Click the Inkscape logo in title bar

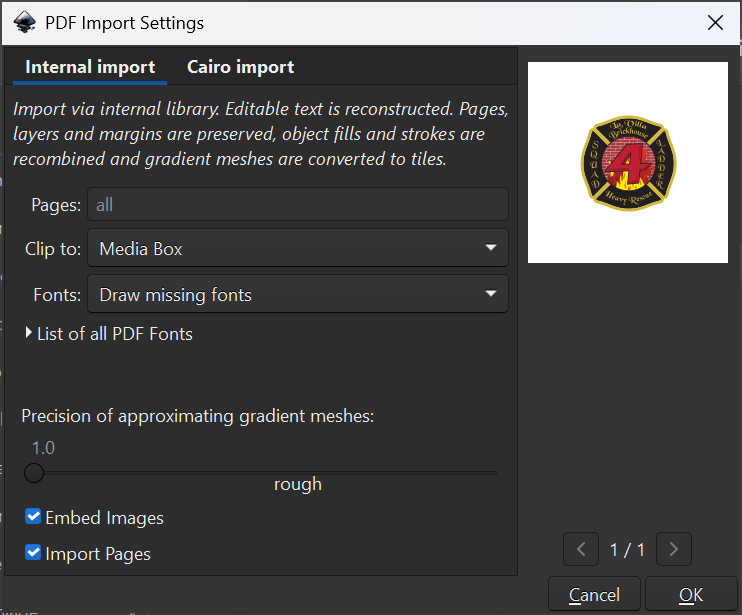(25, 22)
